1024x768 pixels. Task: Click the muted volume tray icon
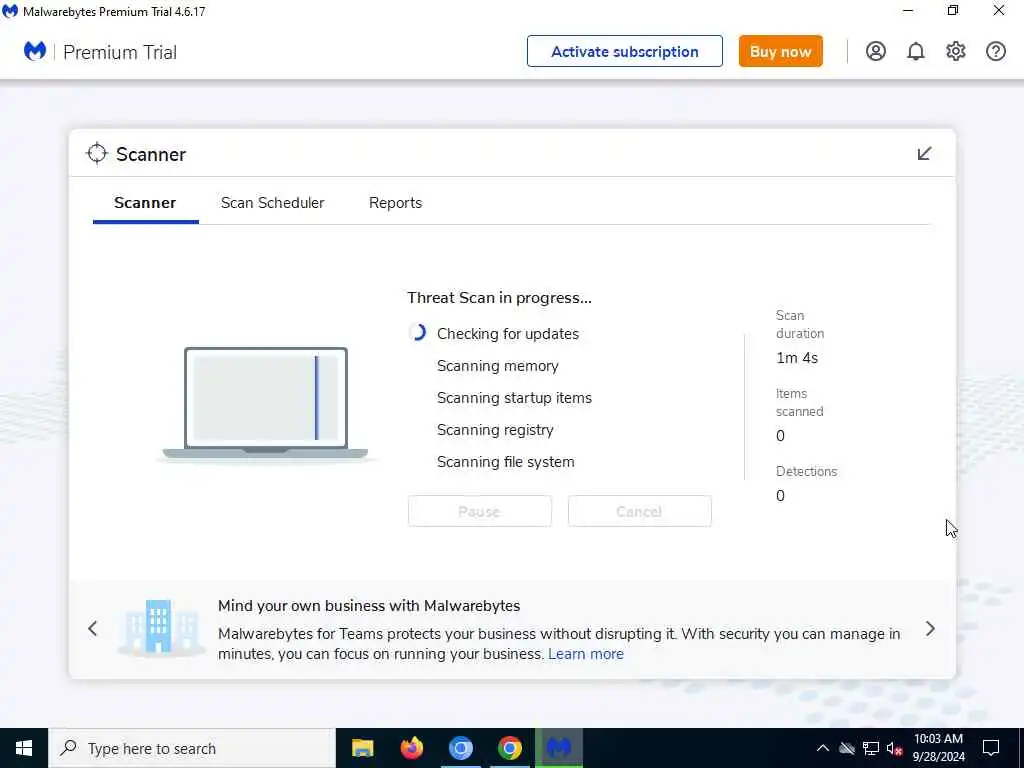894,748
